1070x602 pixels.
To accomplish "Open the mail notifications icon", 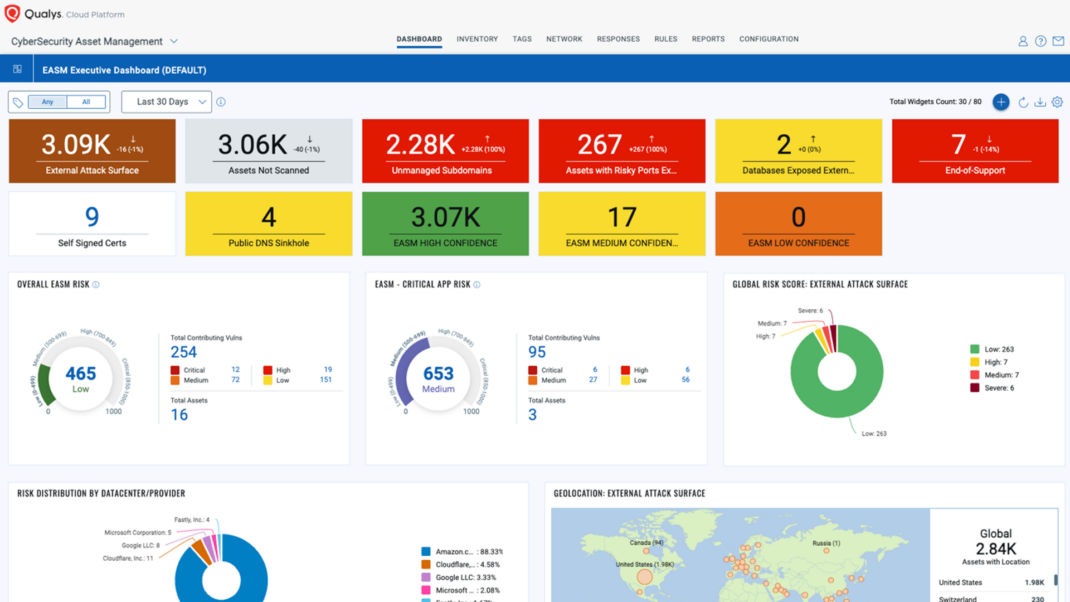I will tap(1057, 41).
